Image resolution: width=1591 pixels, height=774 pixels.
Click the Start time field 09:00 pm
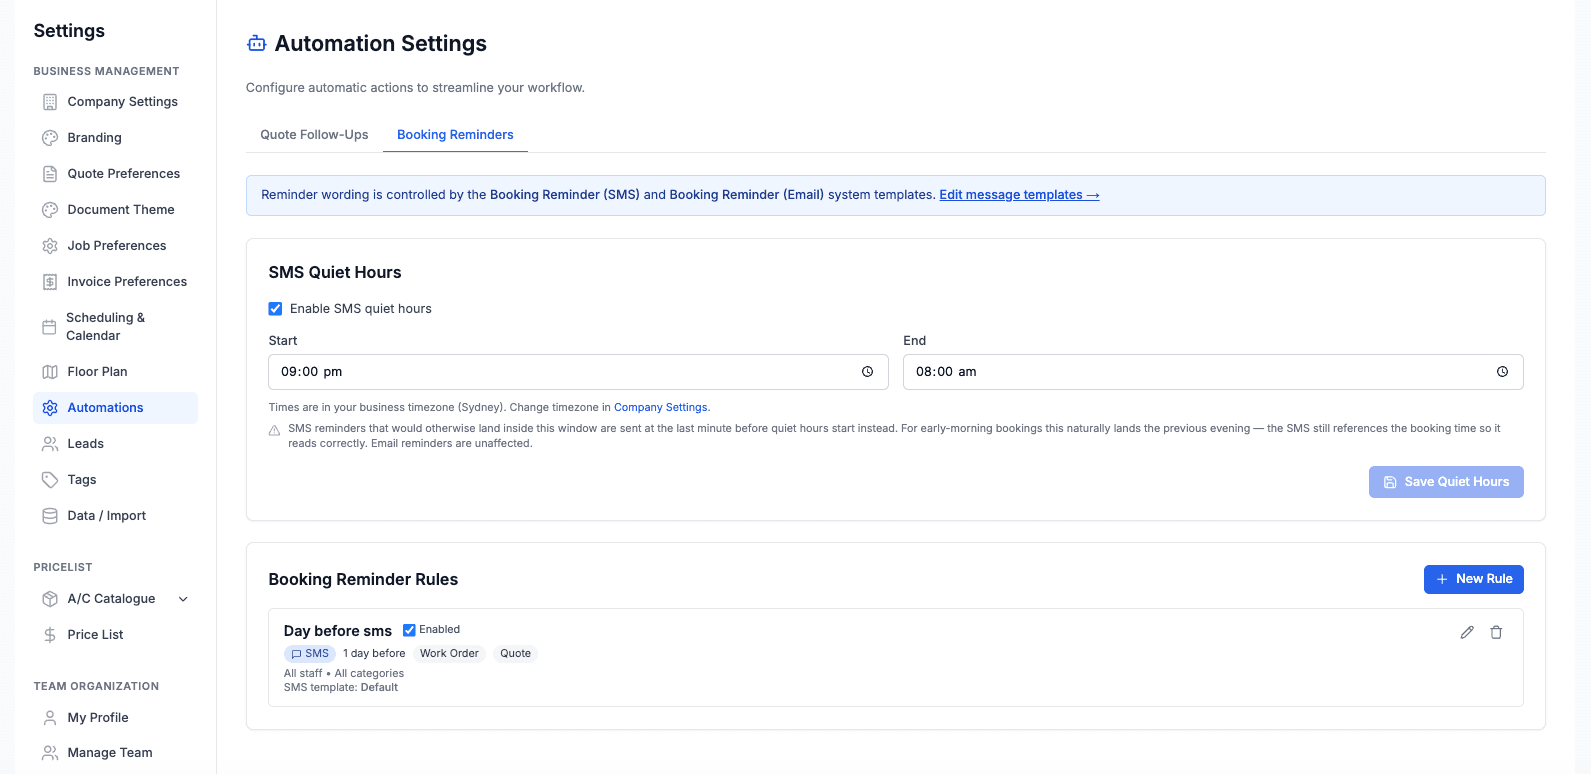pos(578,372)
